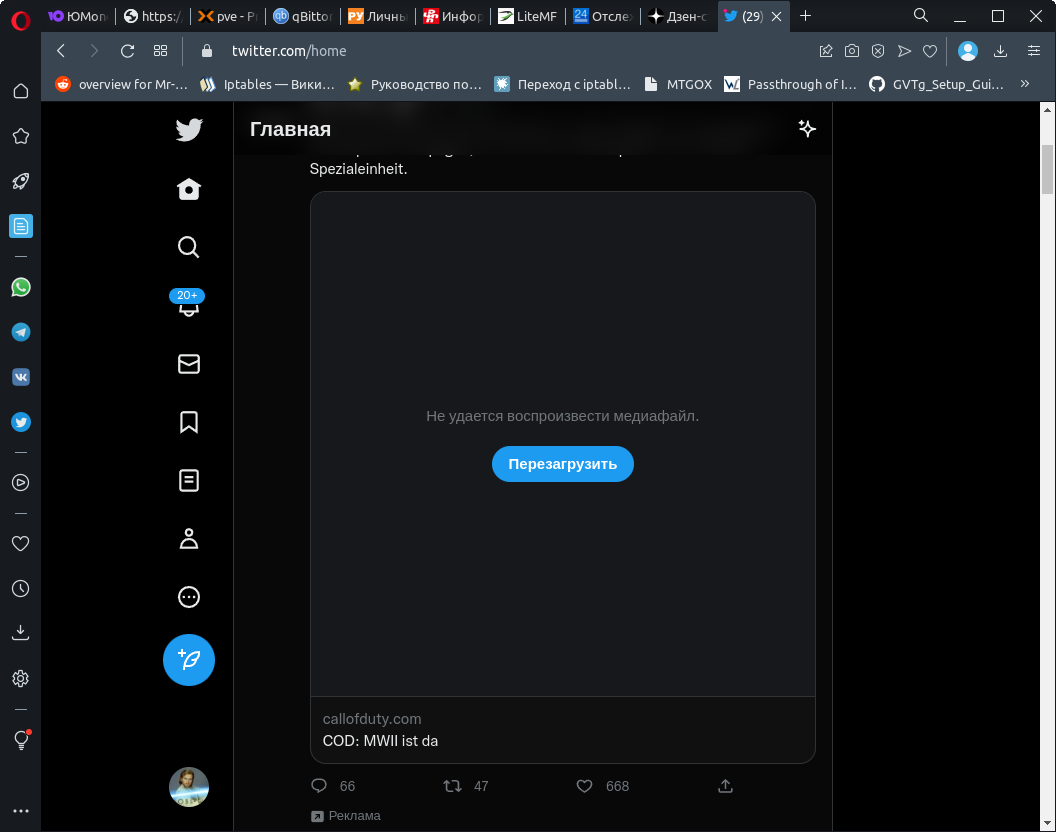
Task: Open WhatsApp in Opera sidebar
Action: pyautogui.click(x=21, y=288)
